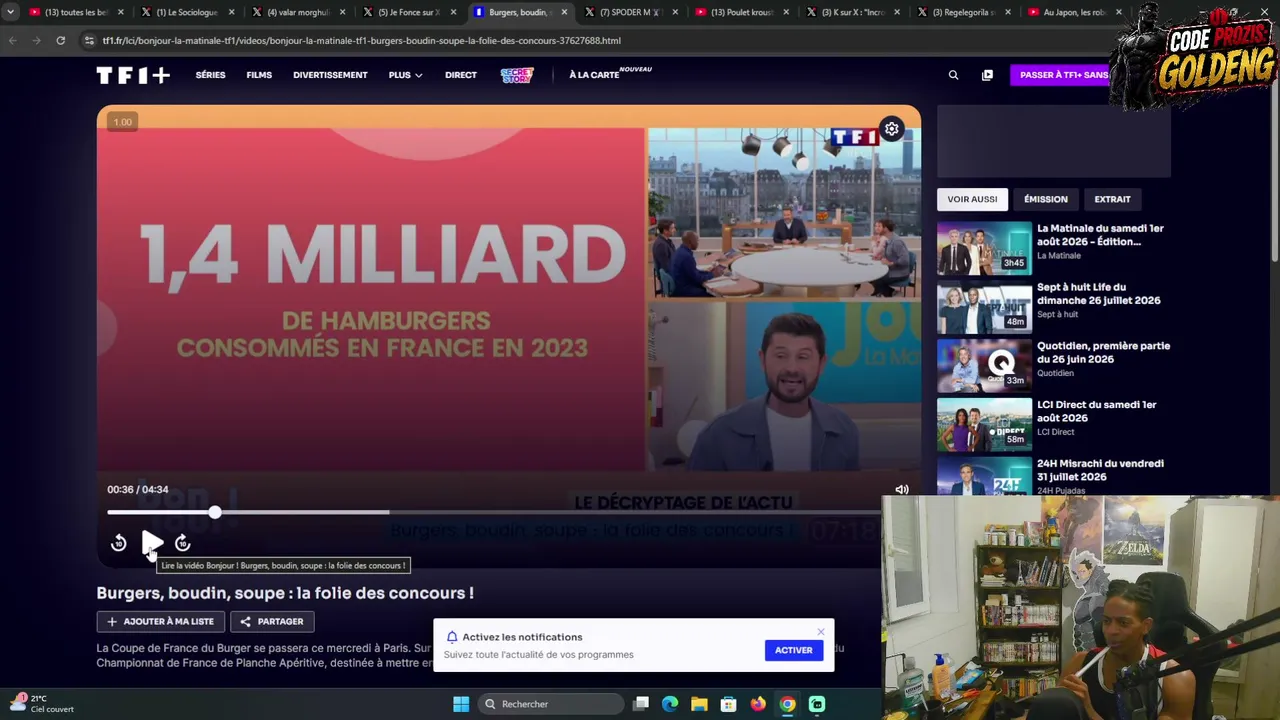
Task: Open La Matinale du samedi 1er août thumbnail
Action: click(984, 248)
